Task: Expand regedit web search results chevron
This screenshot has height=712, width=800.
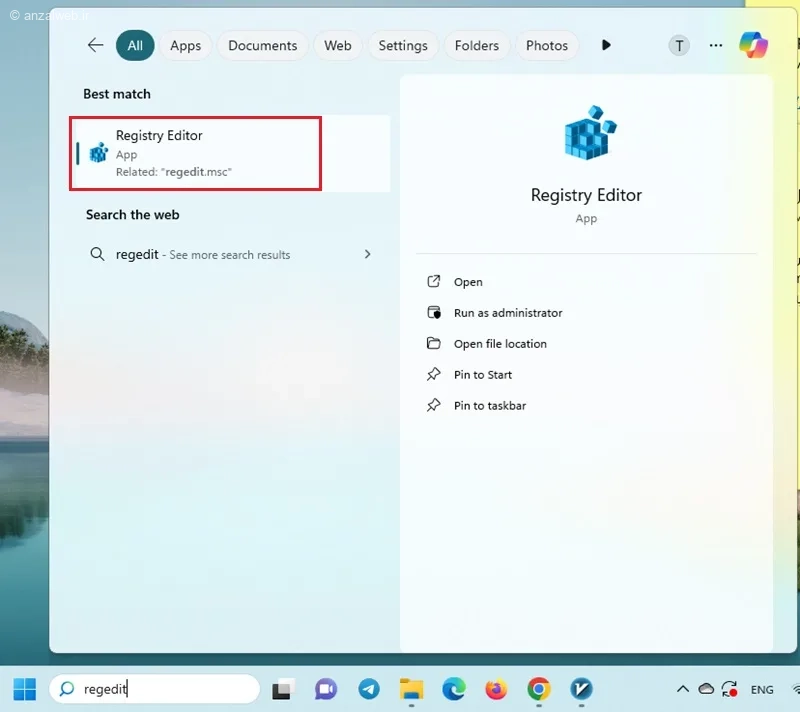Action: click(x=367, y=255)
